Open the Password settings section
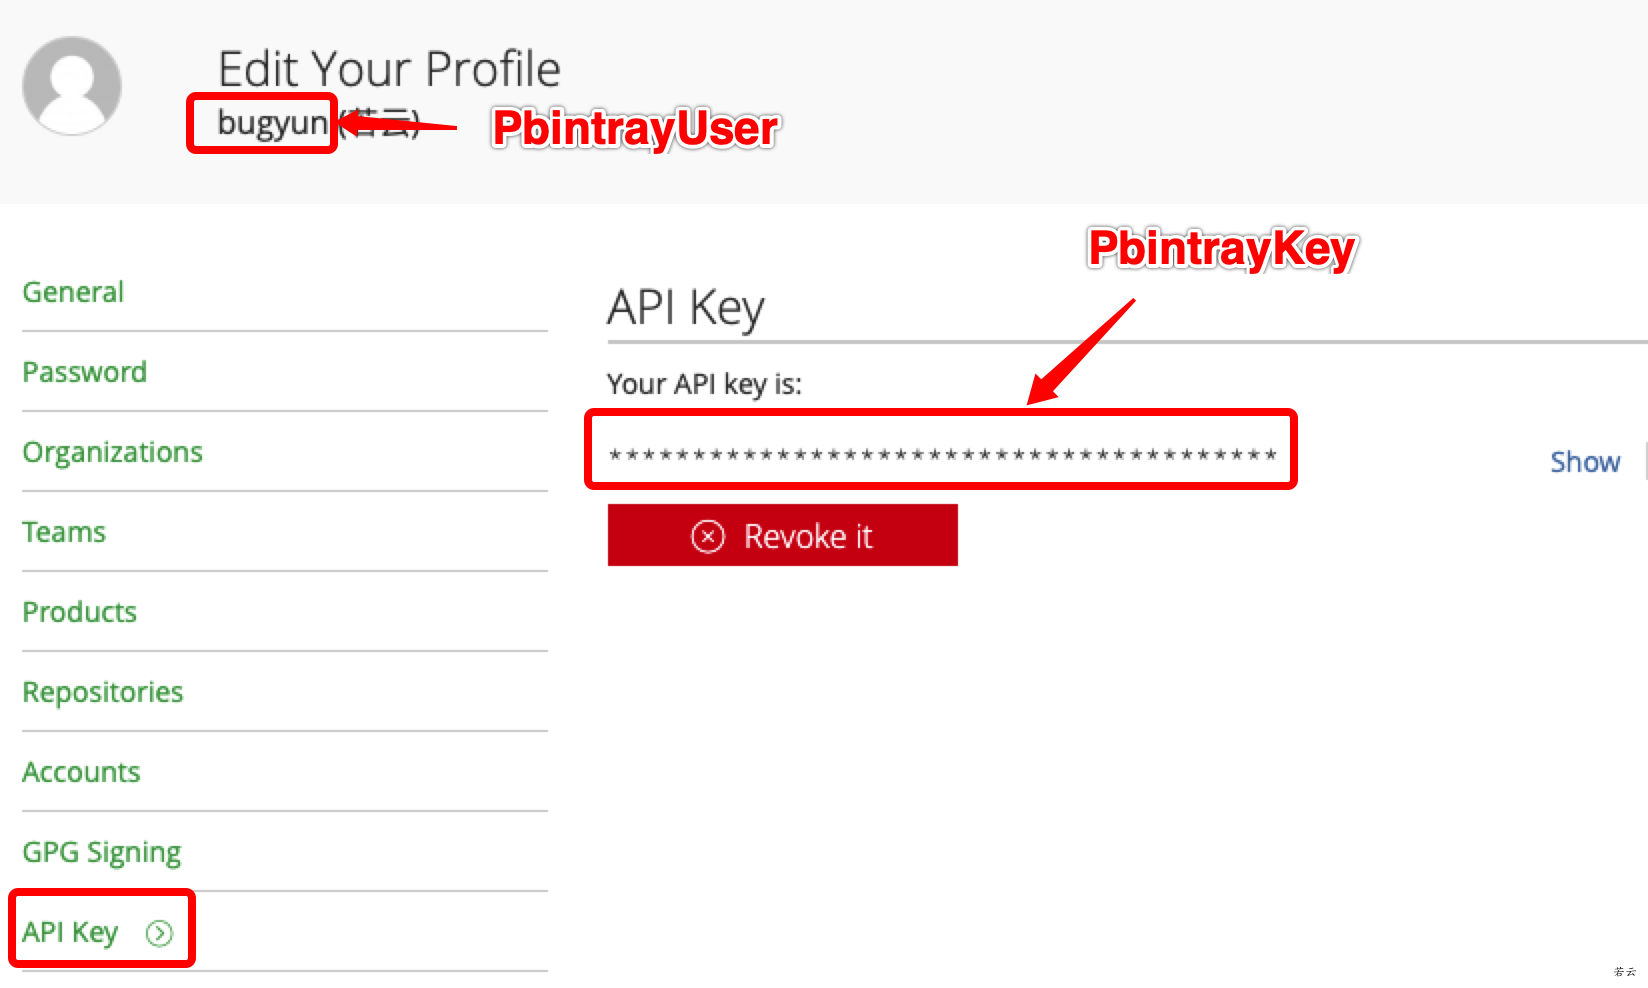 point(85,372)
